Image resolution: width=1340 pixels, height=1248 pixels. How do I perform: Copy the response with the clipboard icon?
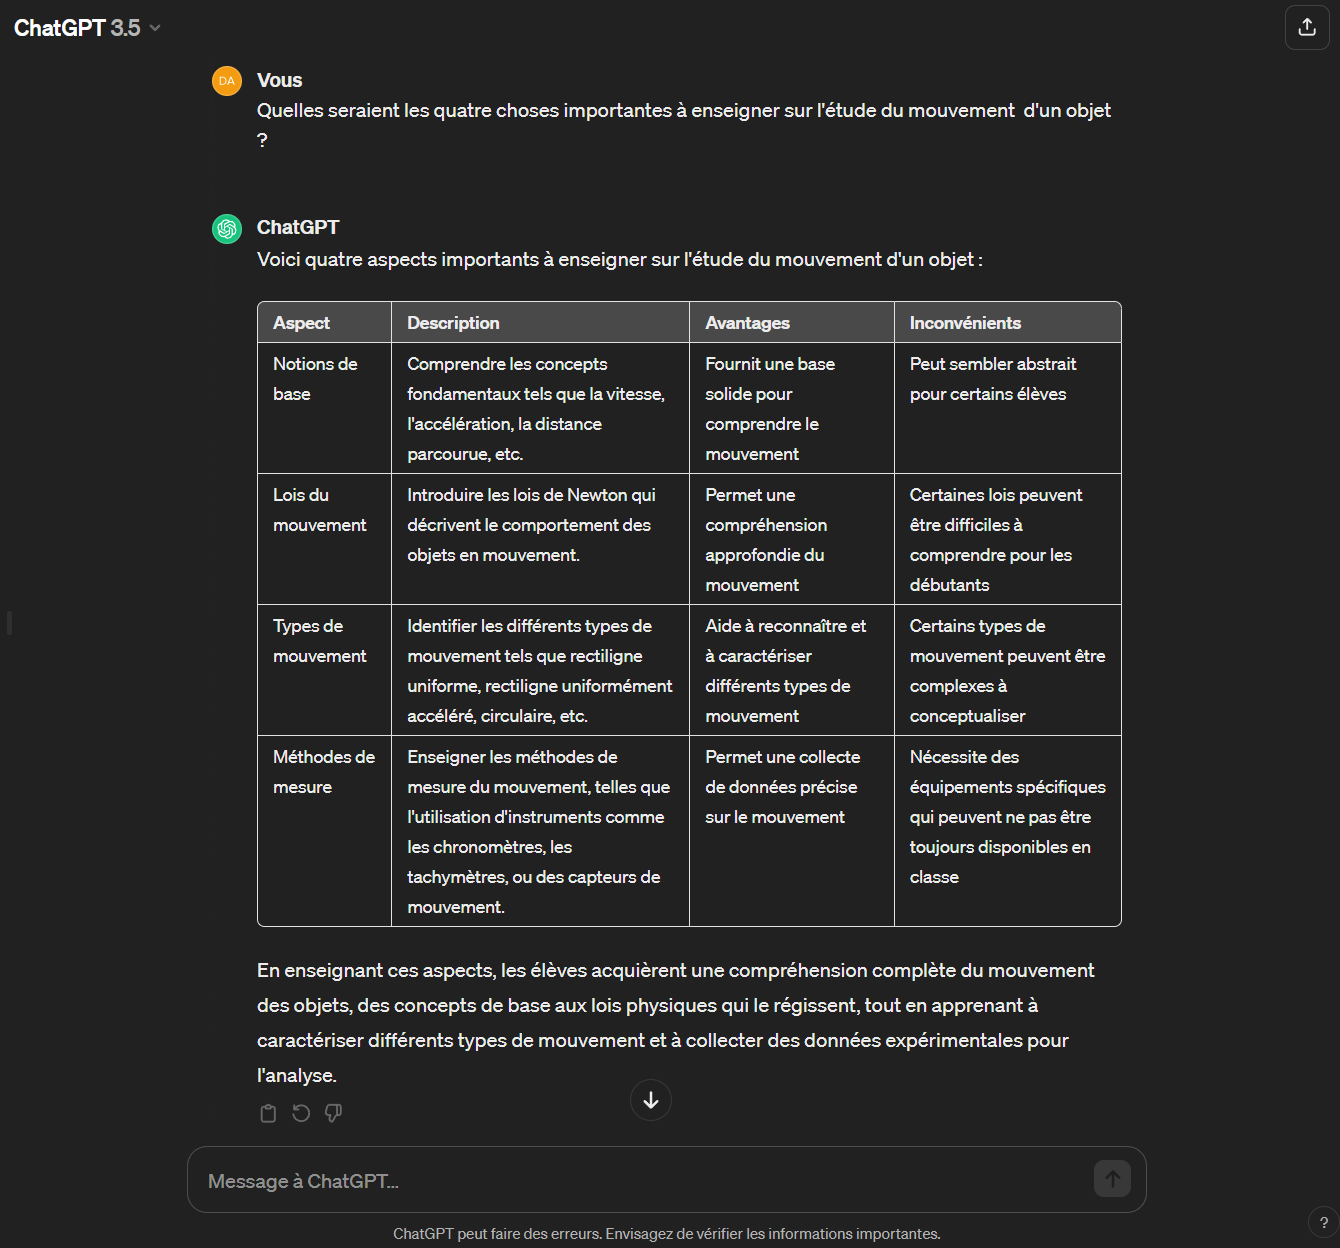[268, 1113]
